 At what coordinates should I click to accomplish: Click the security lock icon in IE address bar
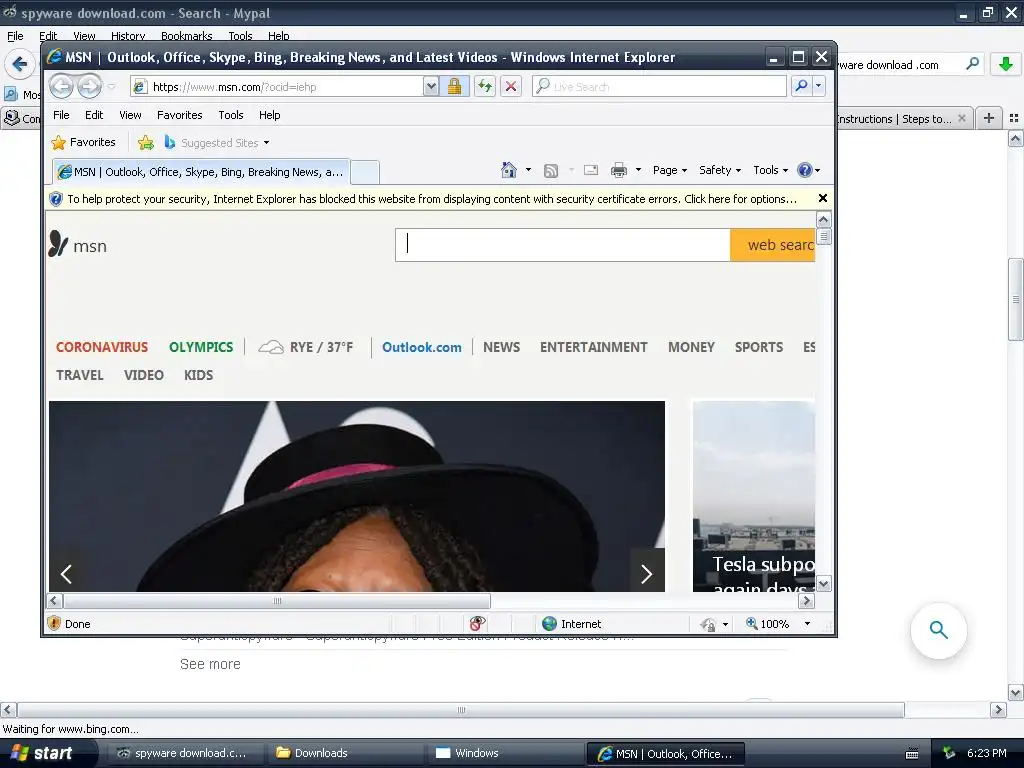point(455,86)
